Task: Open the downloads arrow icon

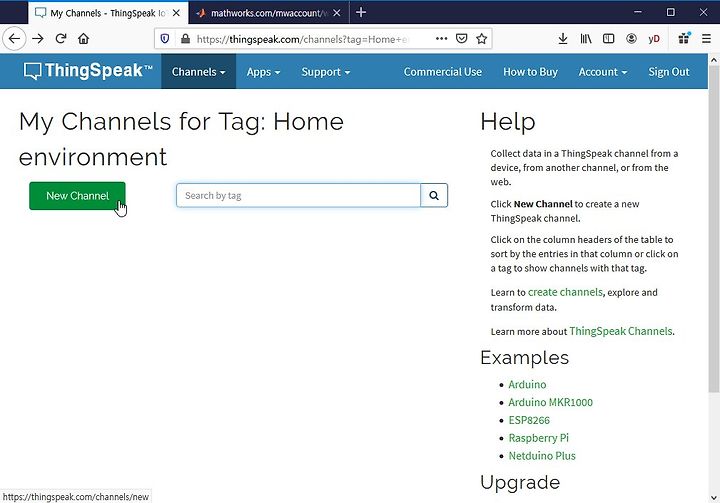Action: [x=562, y=39]
